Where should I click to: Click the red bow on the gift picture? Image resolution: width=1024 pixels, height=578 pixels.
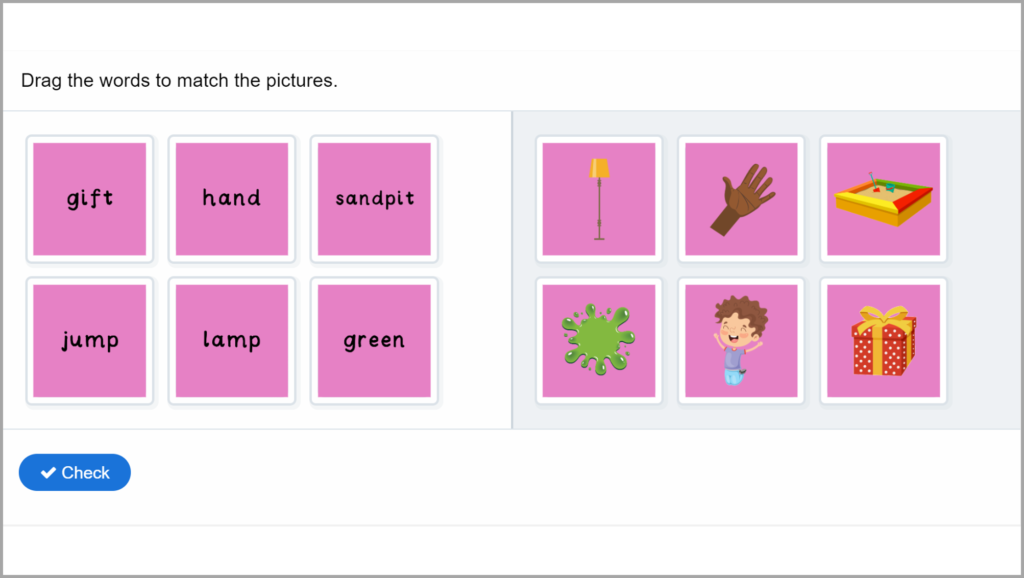click(x=883, y=318)
